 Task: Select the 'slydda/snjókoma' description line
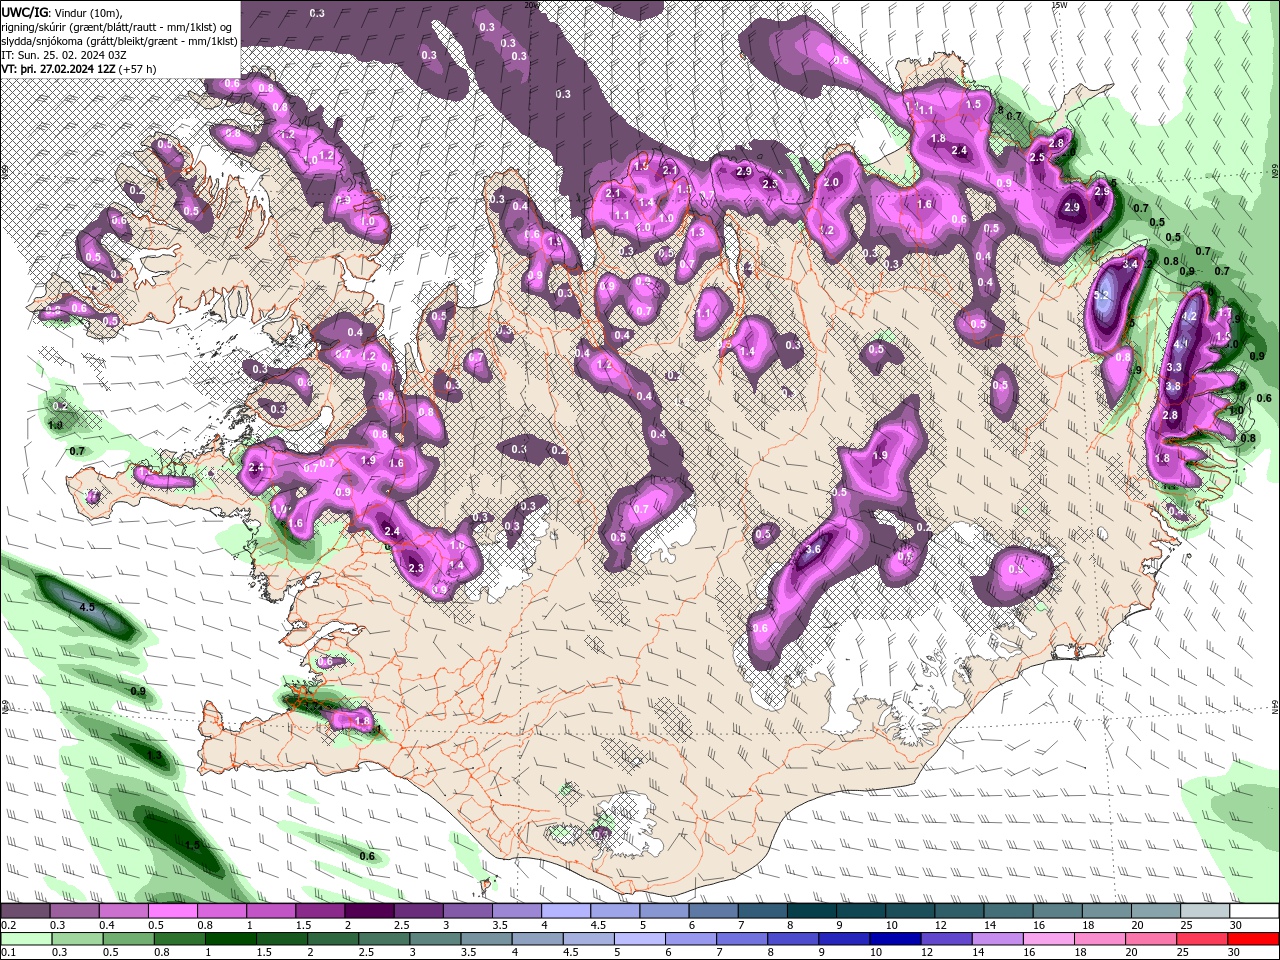tap(118, 41)
